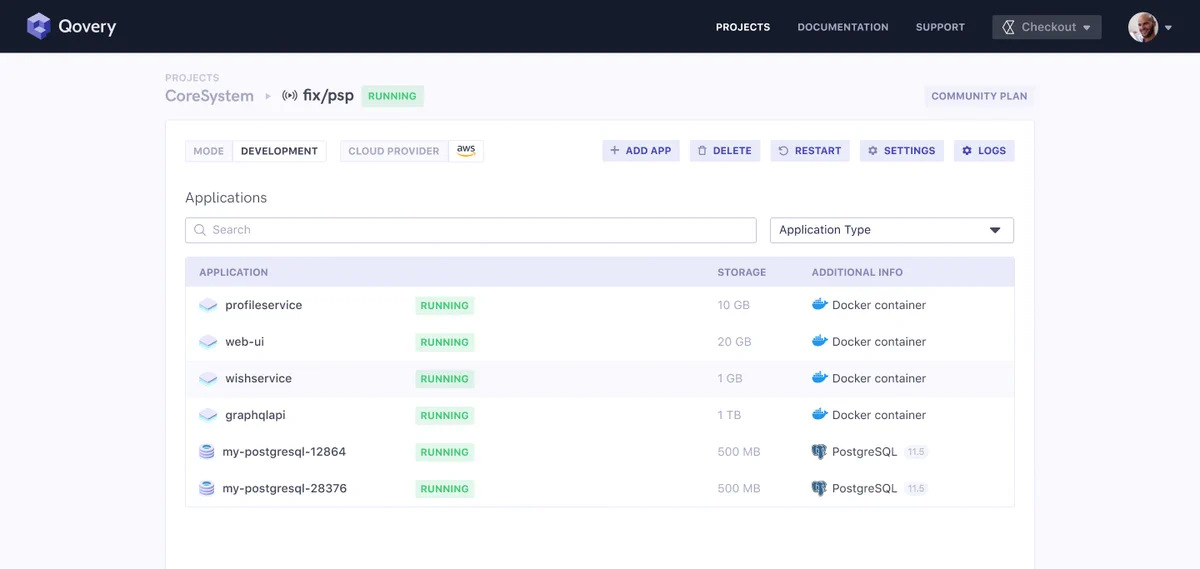Click RUNNING badge in my-postgresql-12864 row
Screen dimensions: 1200x569
444,452
